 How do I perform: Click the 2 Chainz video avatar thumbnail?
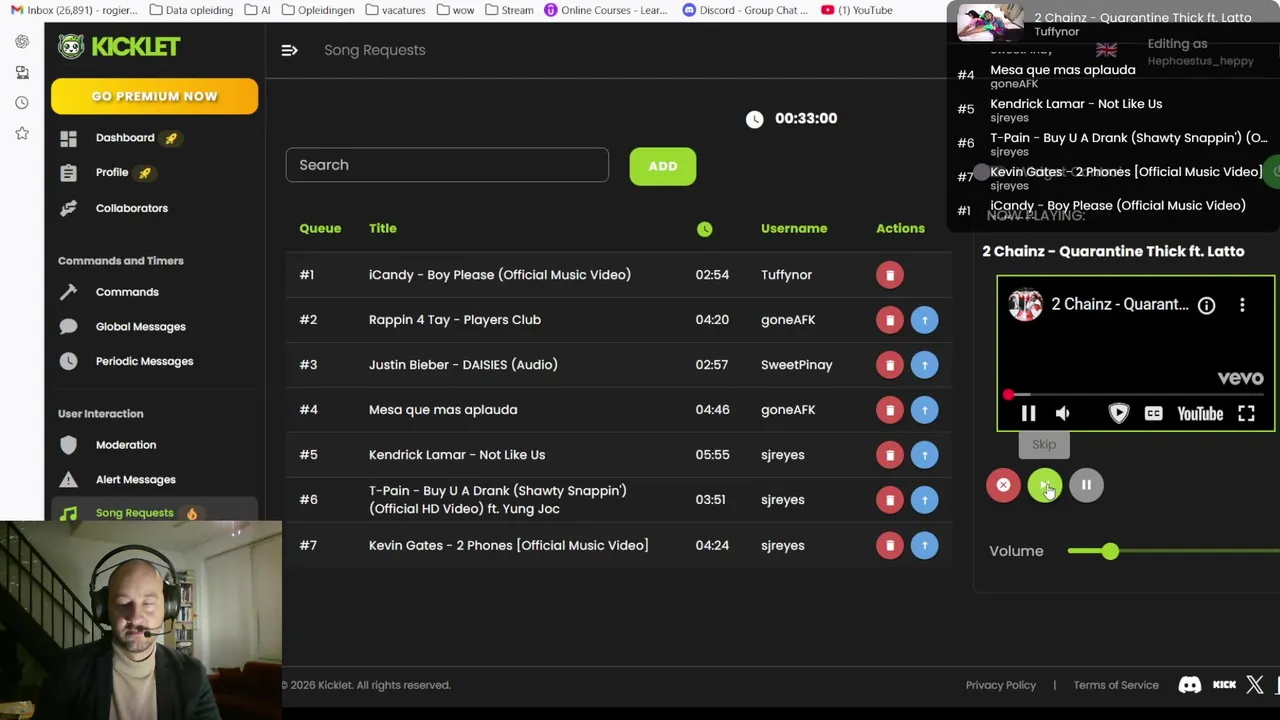(1024, 304)
